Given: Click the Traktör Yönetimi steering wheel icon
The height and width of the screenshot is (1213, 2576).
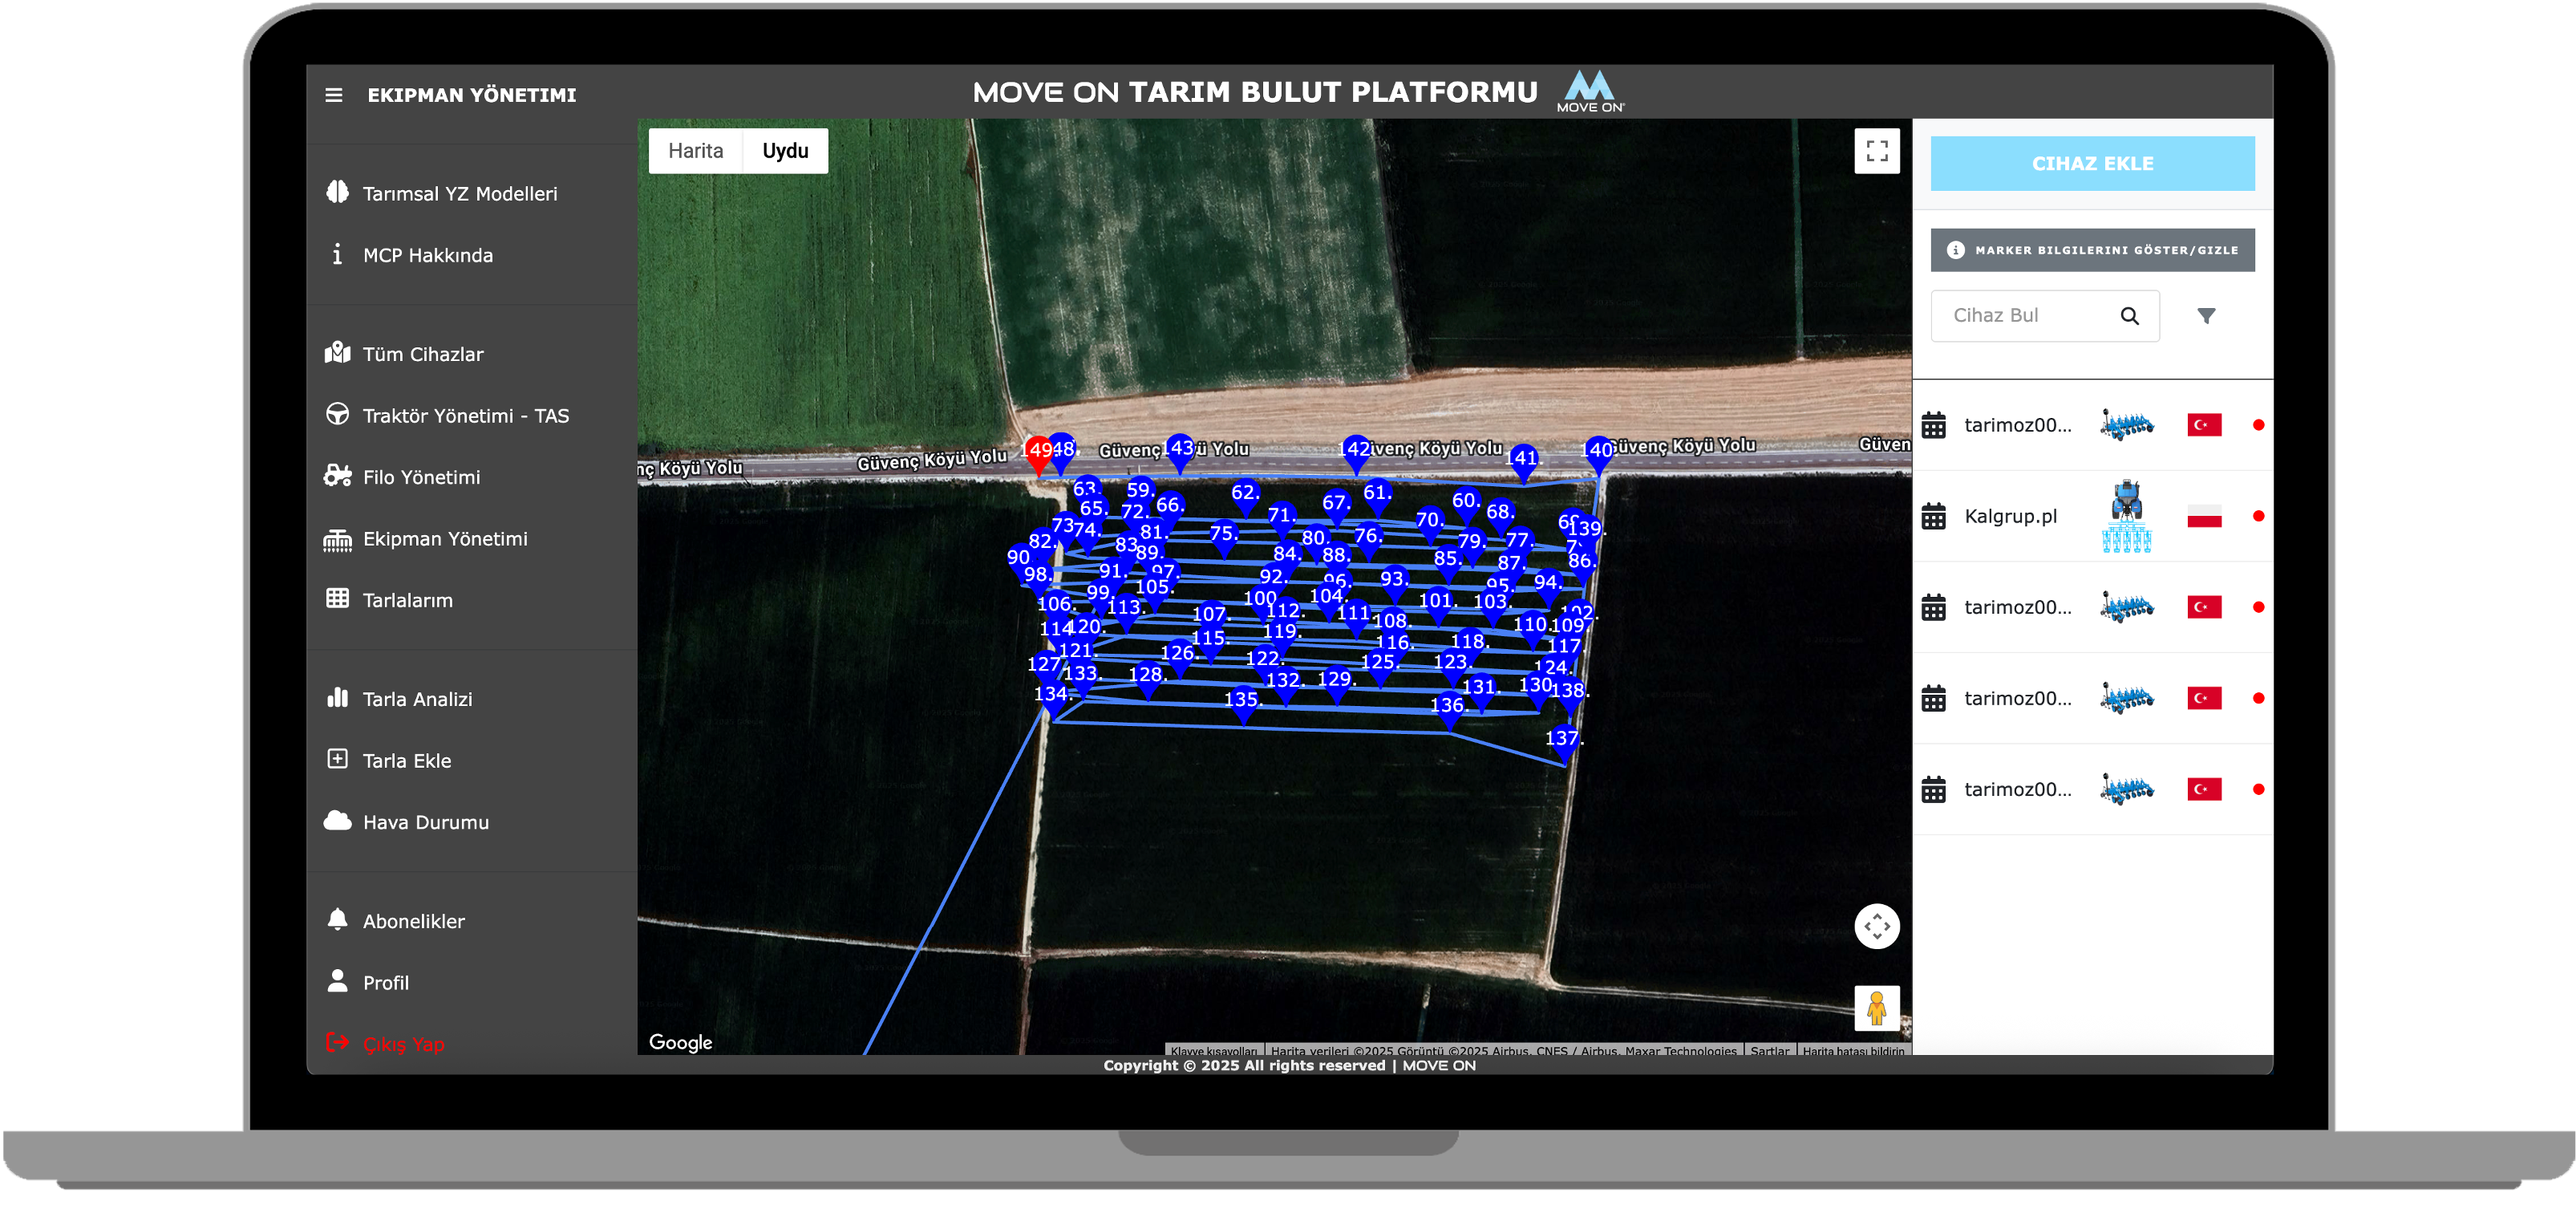Looking at the screenshot, I should tap(337, 414).
